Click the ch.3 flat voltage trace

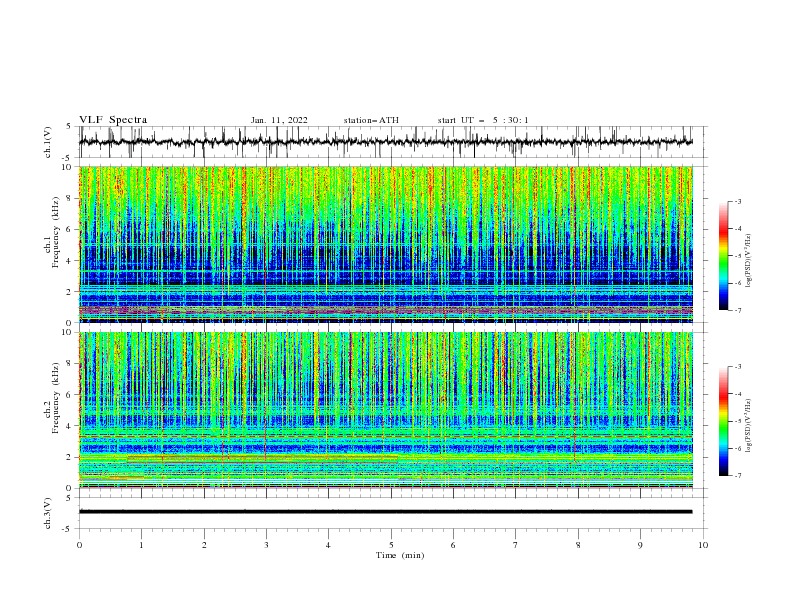coord(386,512)
